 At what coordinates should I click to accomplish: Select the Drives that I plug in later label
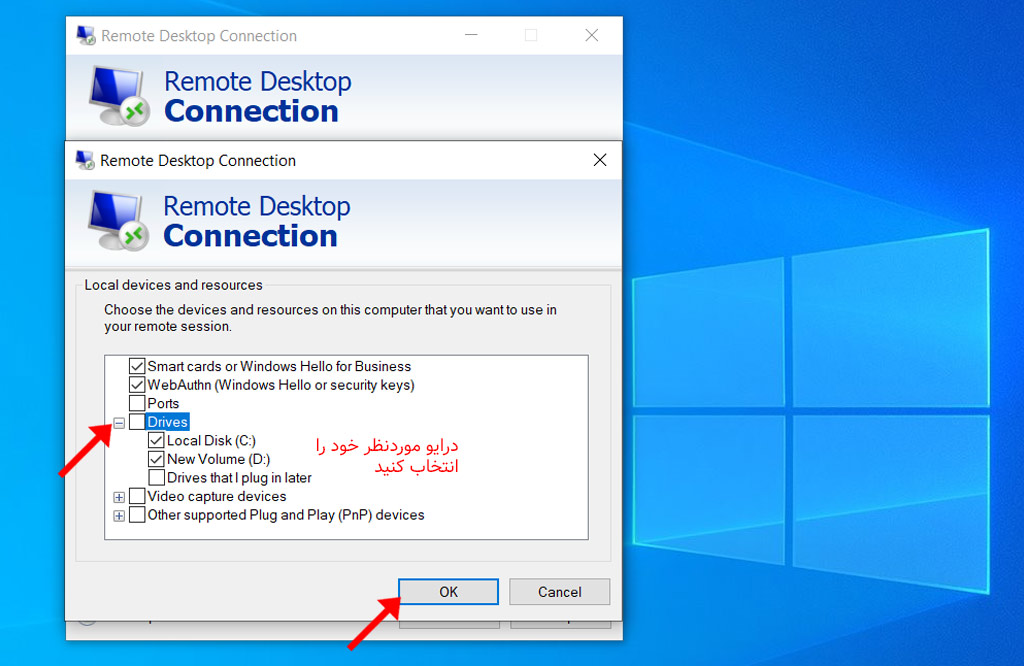239,477
